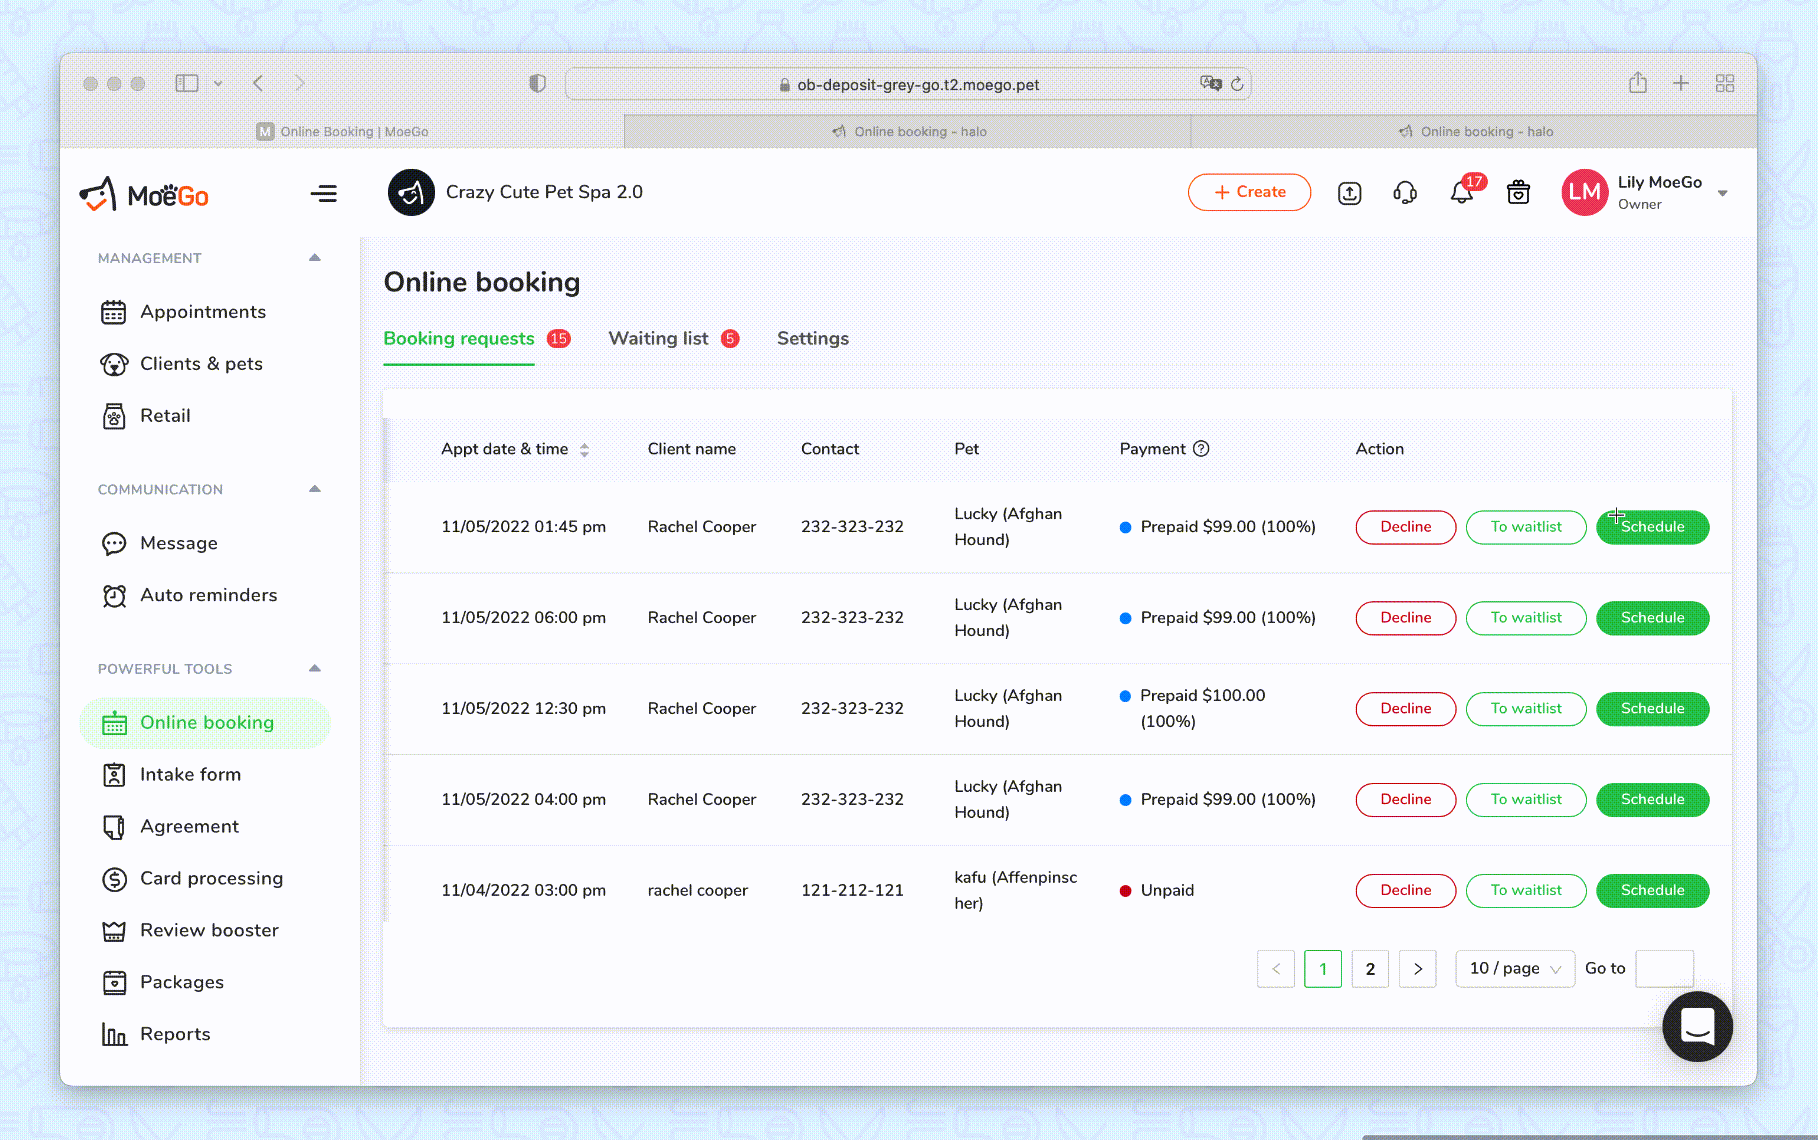Go to page 2 of booking requests
The height and width of the screenshot is (1140, 1818).
[x=1370, y=968]
